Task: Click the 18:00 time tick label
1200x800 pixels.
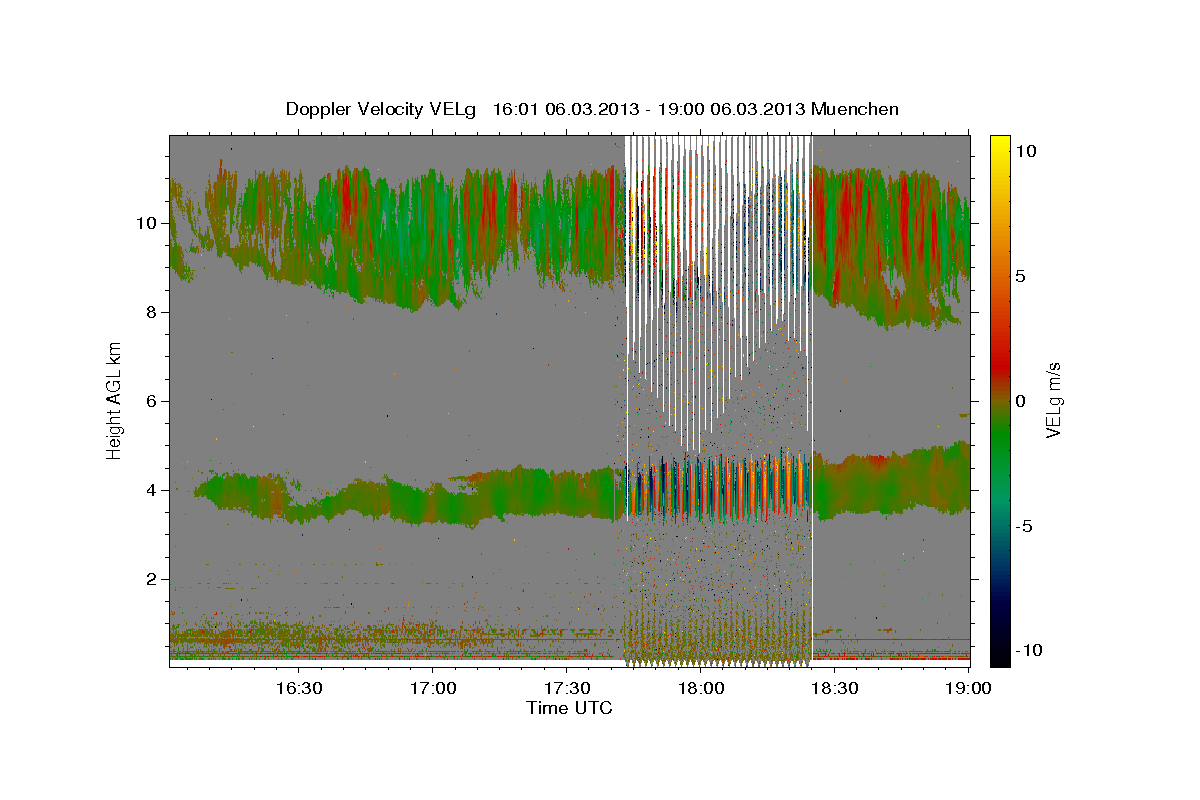Action: (x=701, y=688)
